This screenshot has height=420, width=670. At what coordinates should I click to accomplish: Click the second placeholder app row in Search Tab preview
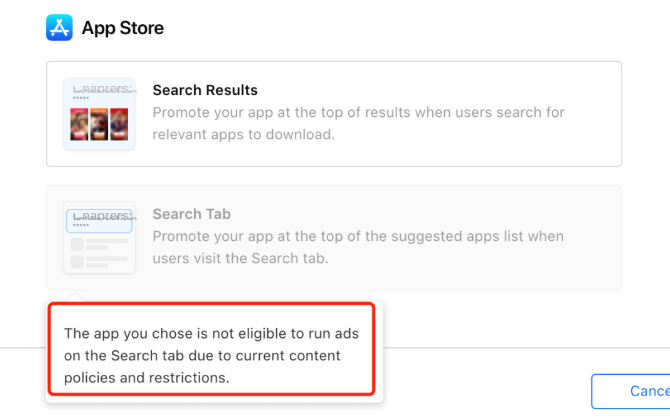[x=99, y=262]
